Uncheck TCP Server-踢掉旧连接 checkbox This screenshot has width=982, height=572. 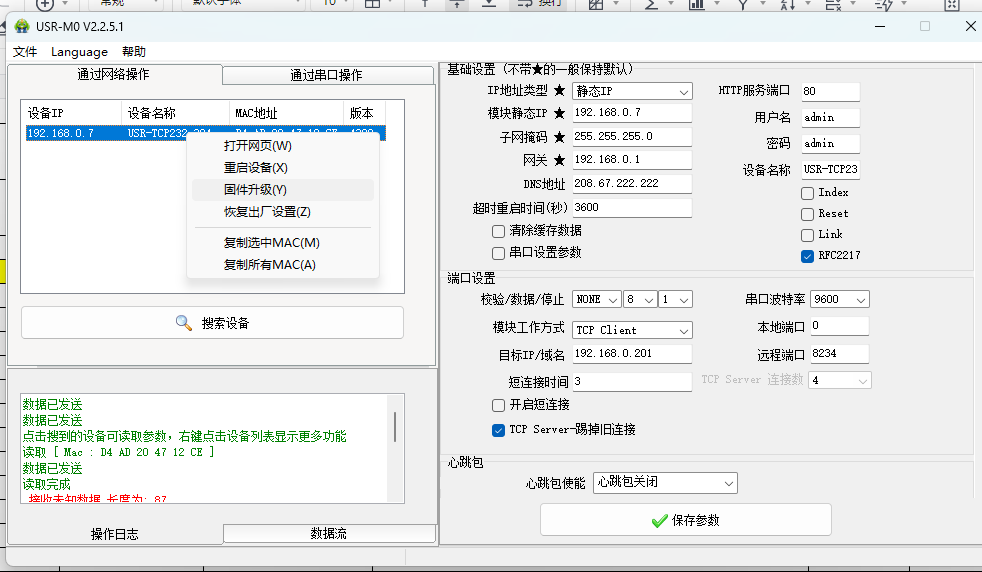point(498,430)
